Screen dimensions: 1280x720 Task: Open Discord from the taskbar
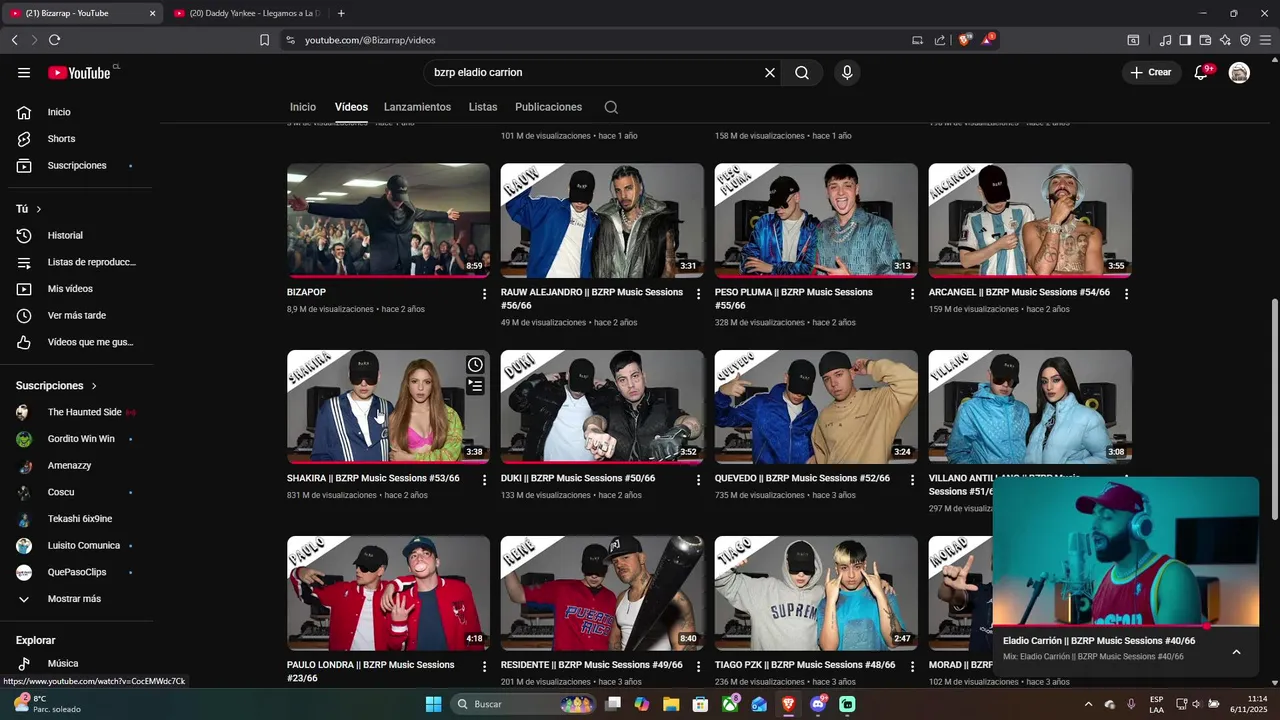818,704
